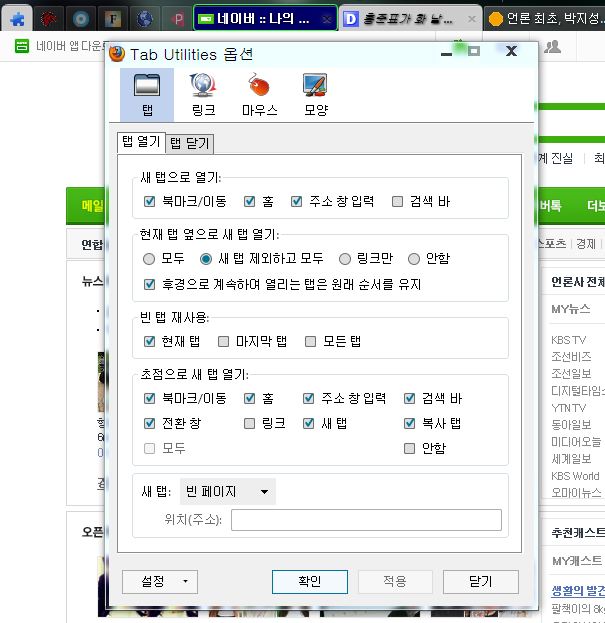605x623 pixels.
Task: Click the green Naver app download icon
Action: (22, 46)
